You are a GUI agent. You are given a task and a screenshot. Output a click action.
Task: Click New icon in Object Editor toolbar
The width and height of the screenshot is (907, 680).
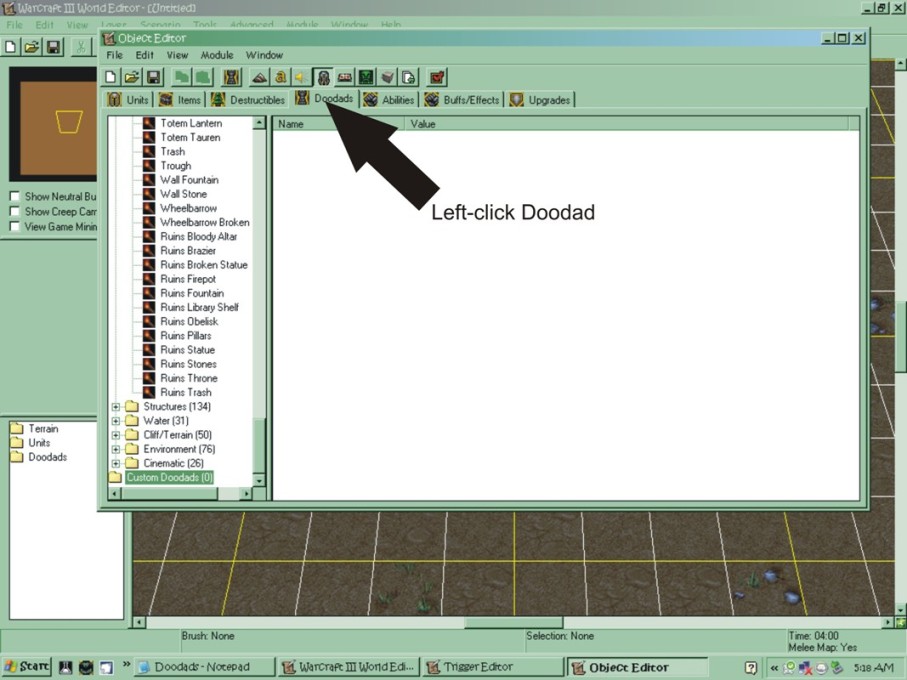[x=111, y=77]
